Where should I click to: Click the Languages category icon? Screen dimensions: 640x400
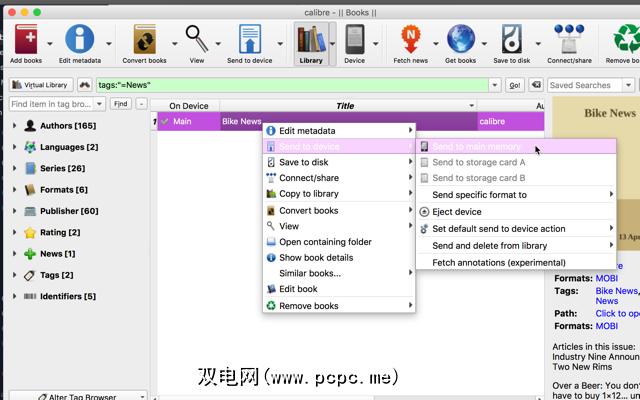pyautogui.click(x=30, y=147)
